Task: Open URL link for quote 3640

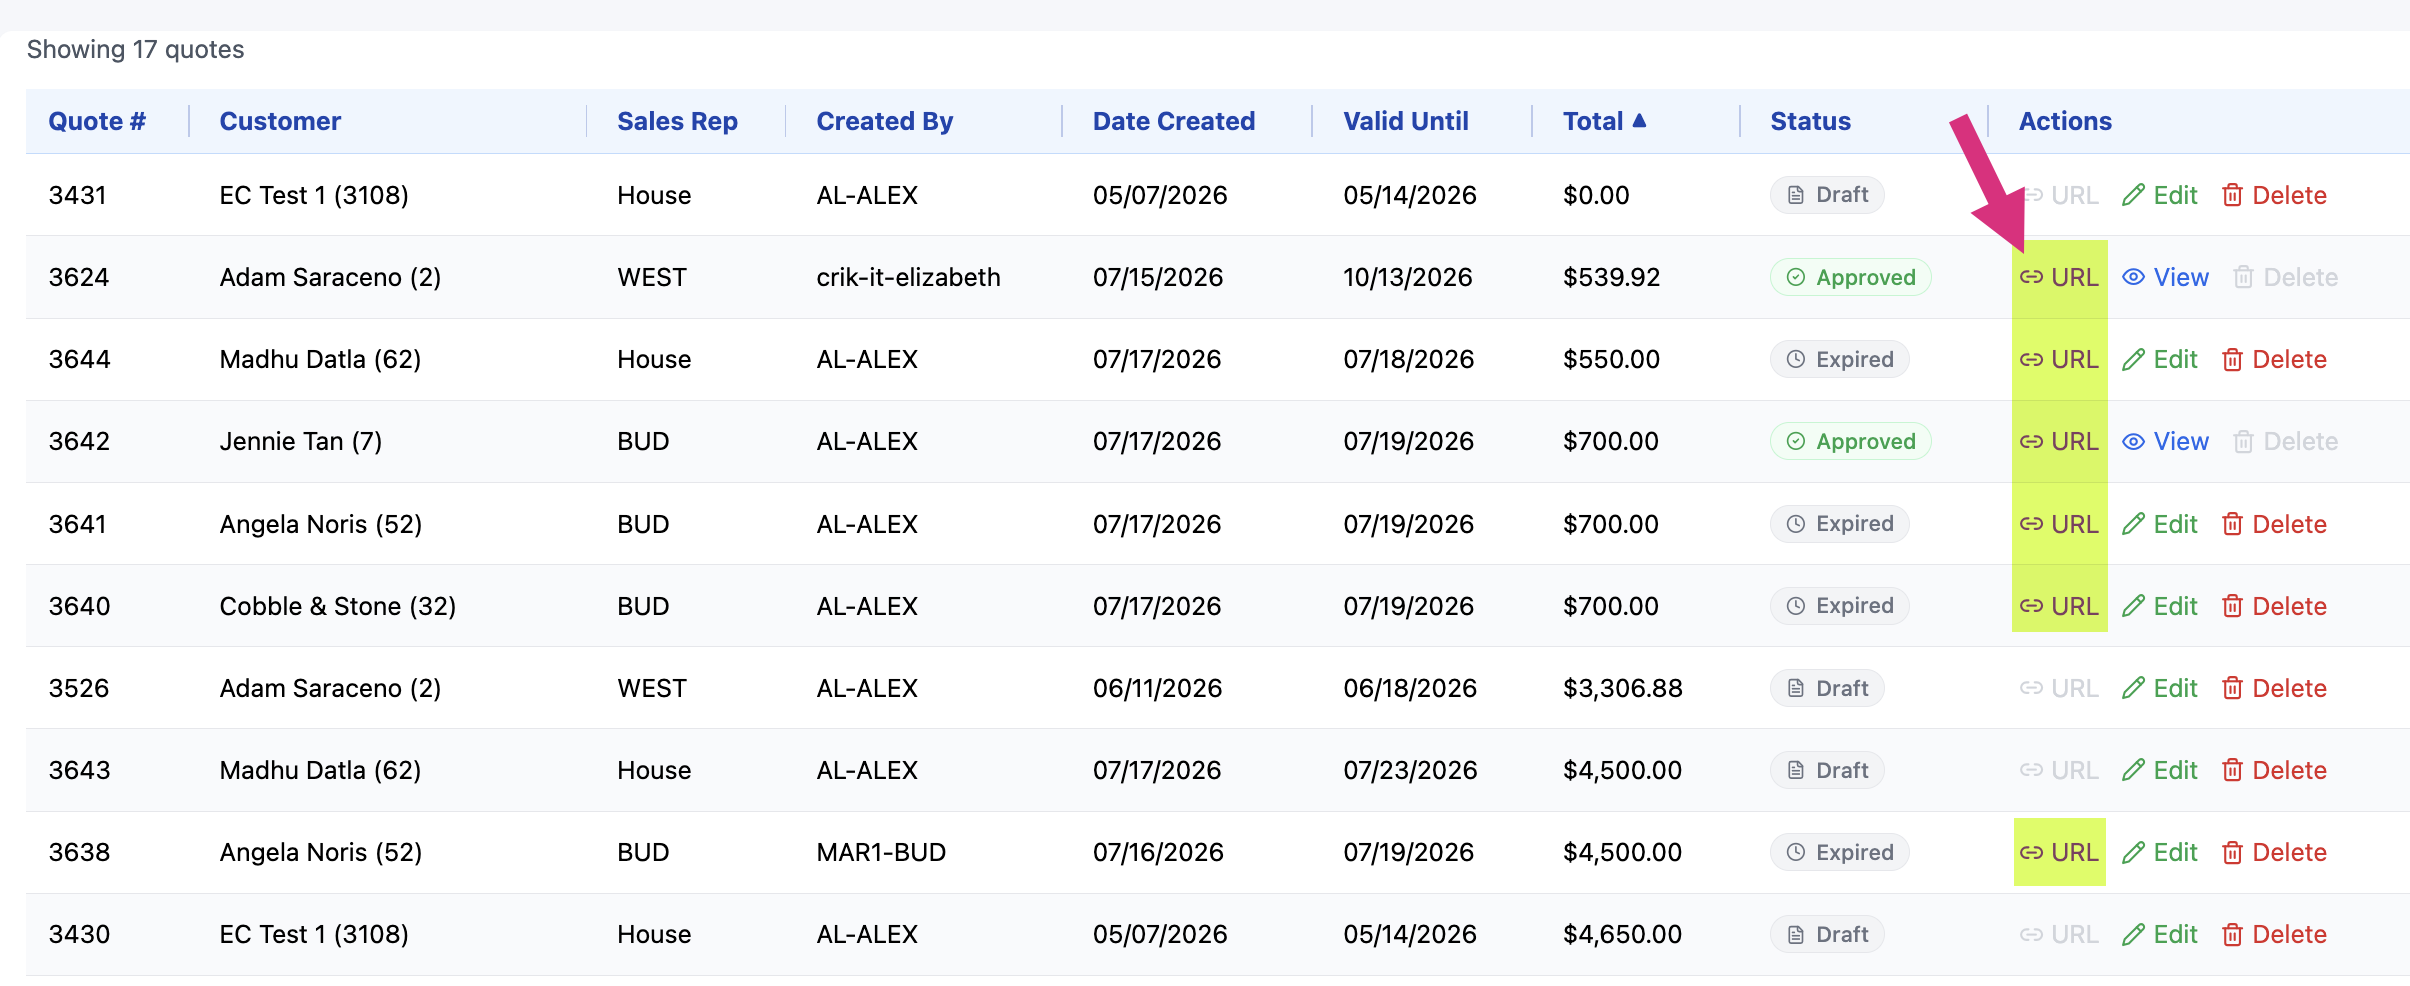Action: click(2059, 607)
